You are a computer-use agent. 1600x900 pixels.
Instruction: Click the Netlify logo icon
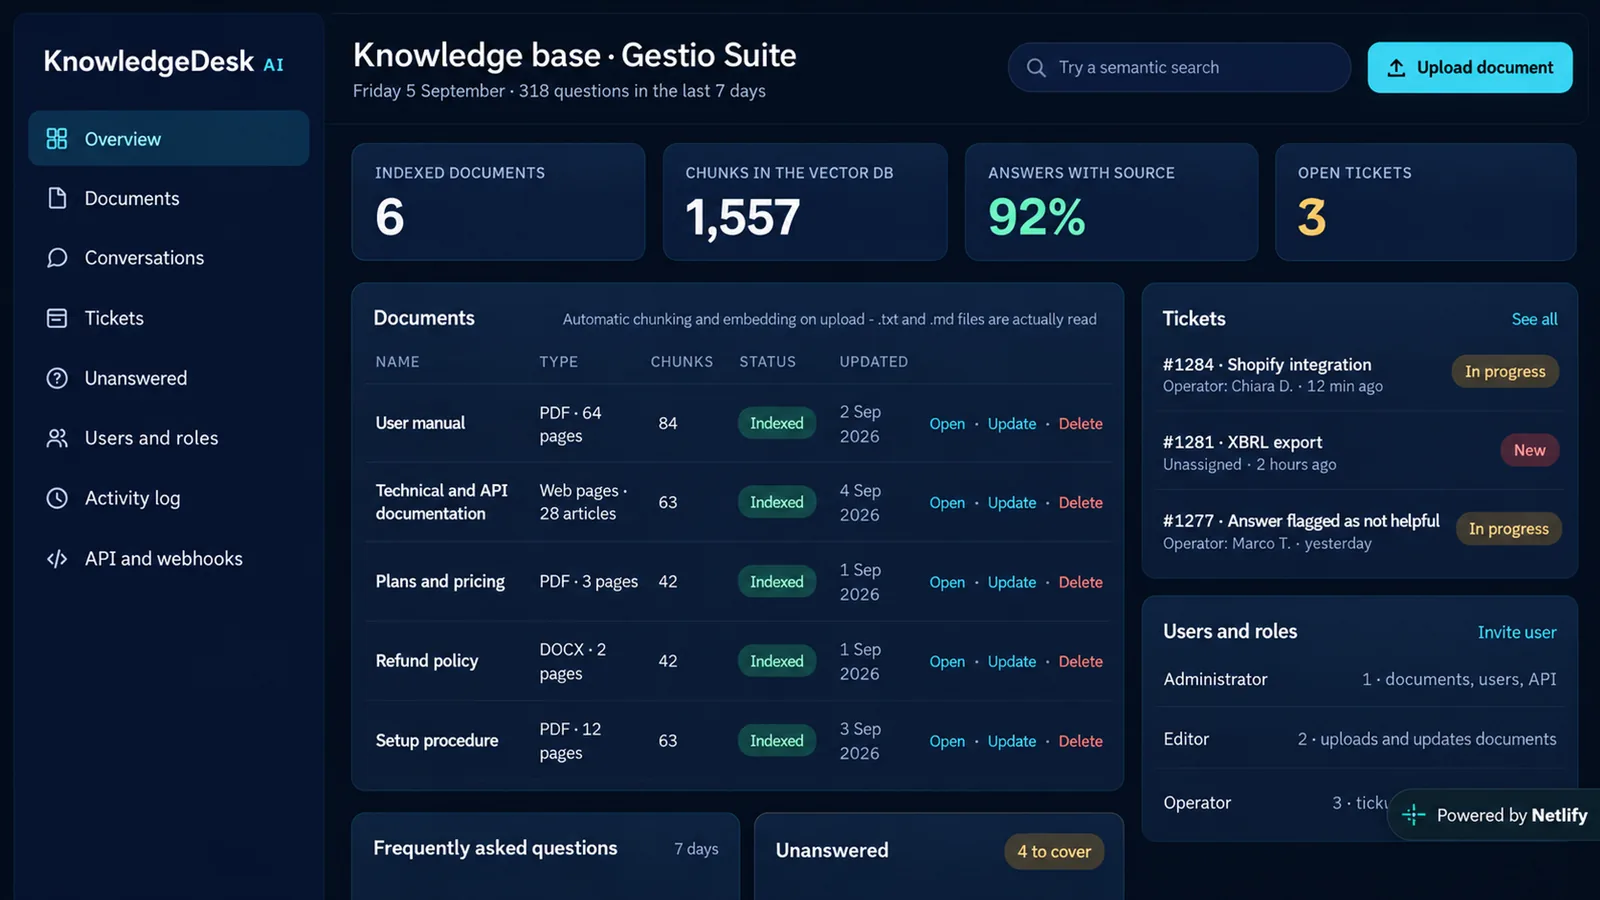(x=1413, y=815)
